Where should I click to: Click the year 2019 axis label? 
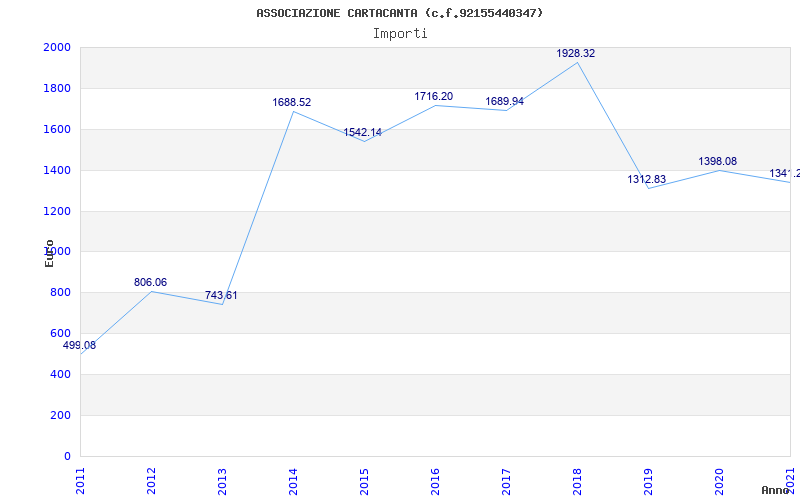647,482
